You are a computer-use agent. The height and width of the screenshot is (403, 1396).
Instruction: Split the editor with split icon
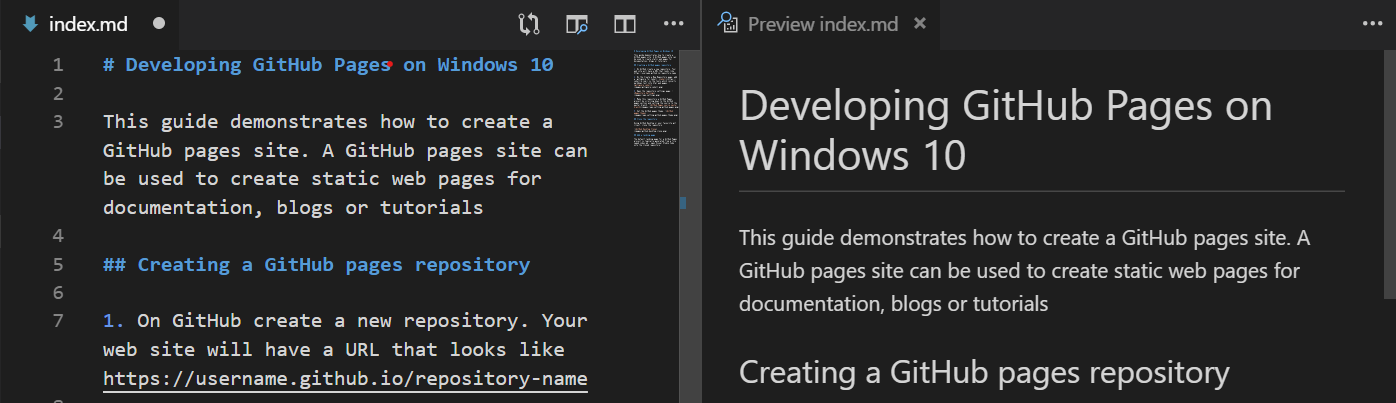click(625, 24)
